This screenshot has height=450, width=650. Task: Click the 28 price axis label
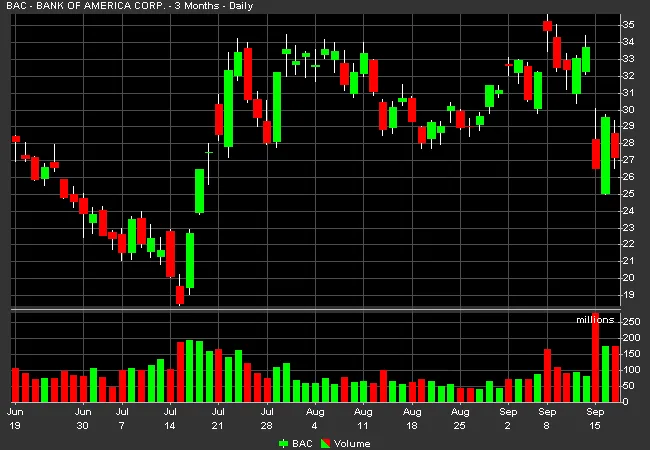(x=628, y=143)
